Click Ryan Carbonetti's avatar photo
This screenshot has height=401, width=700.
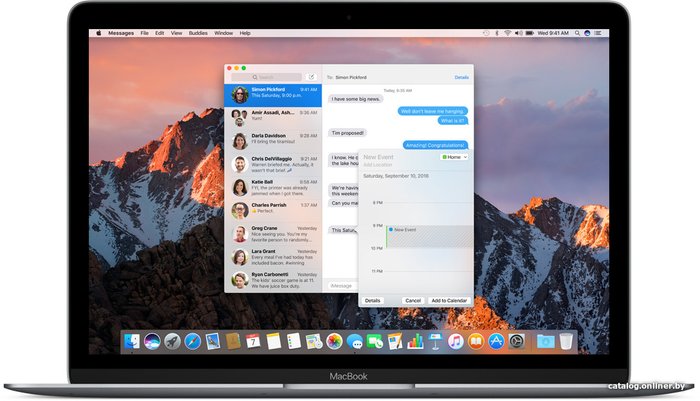[240, 280]
